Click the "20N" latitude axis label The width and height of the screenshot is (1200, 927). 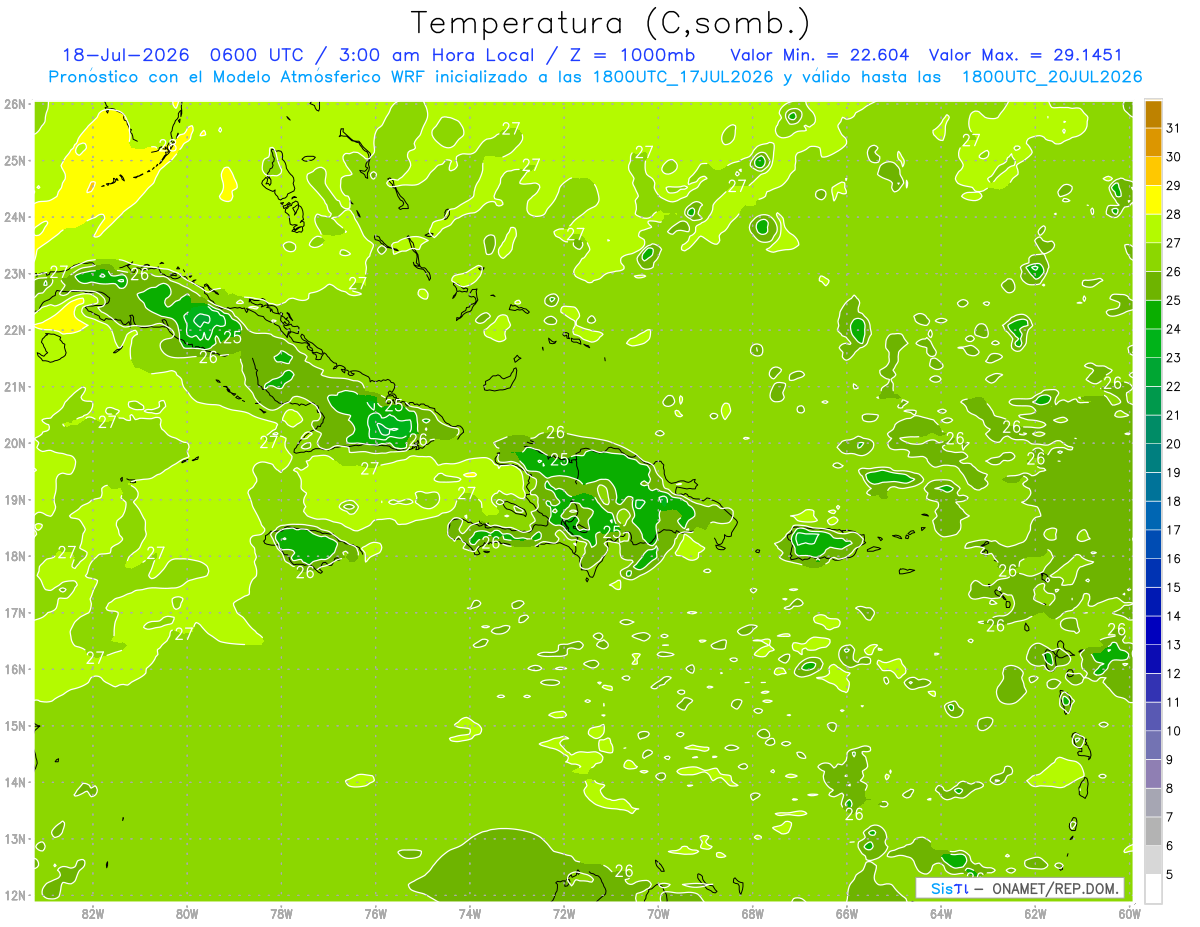16,443
